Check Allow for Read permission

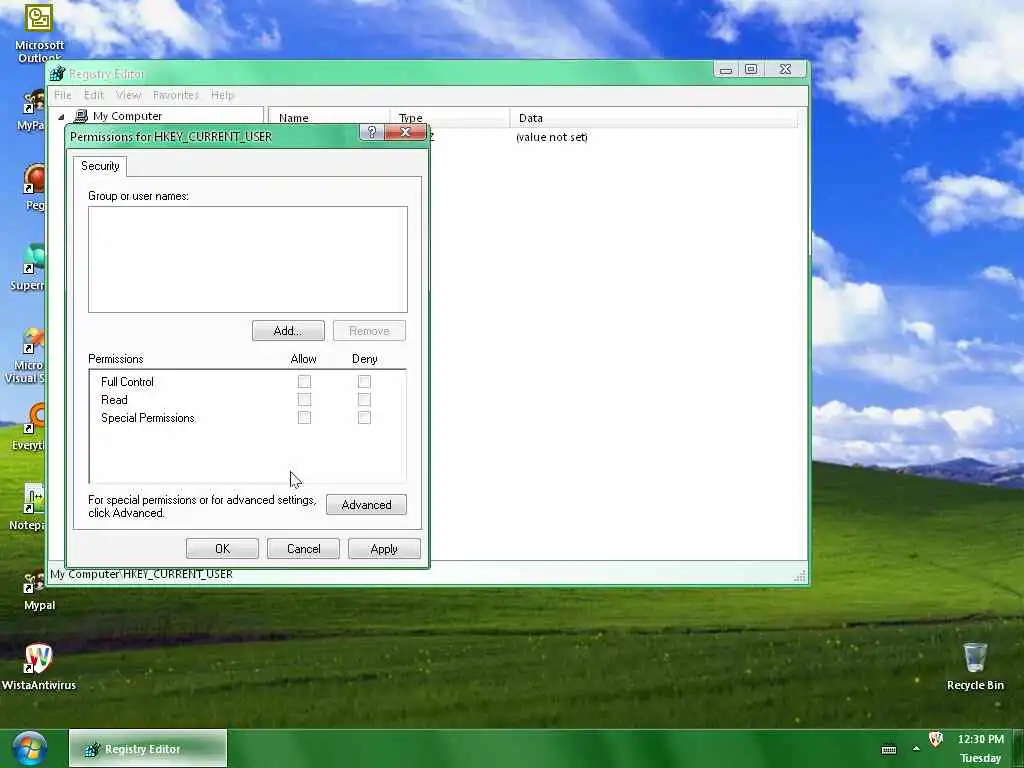pos(304,400)
